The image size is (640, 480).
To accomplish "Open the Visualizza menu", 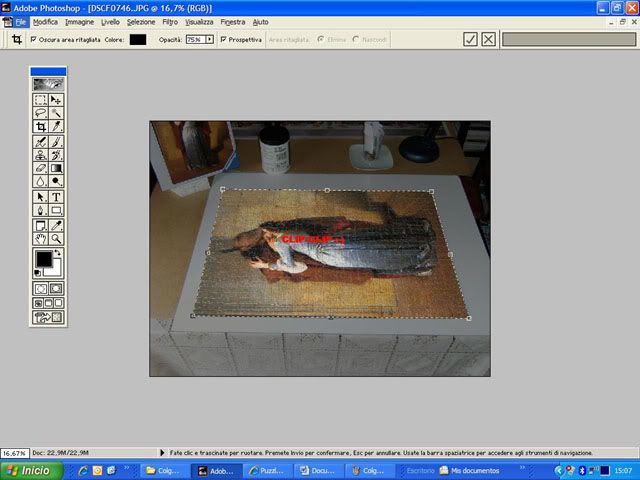I will tap(199, 22).
